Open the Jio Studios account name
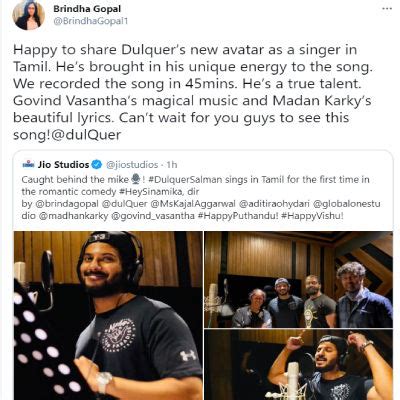The image size is (400, 400). [63, 164]
